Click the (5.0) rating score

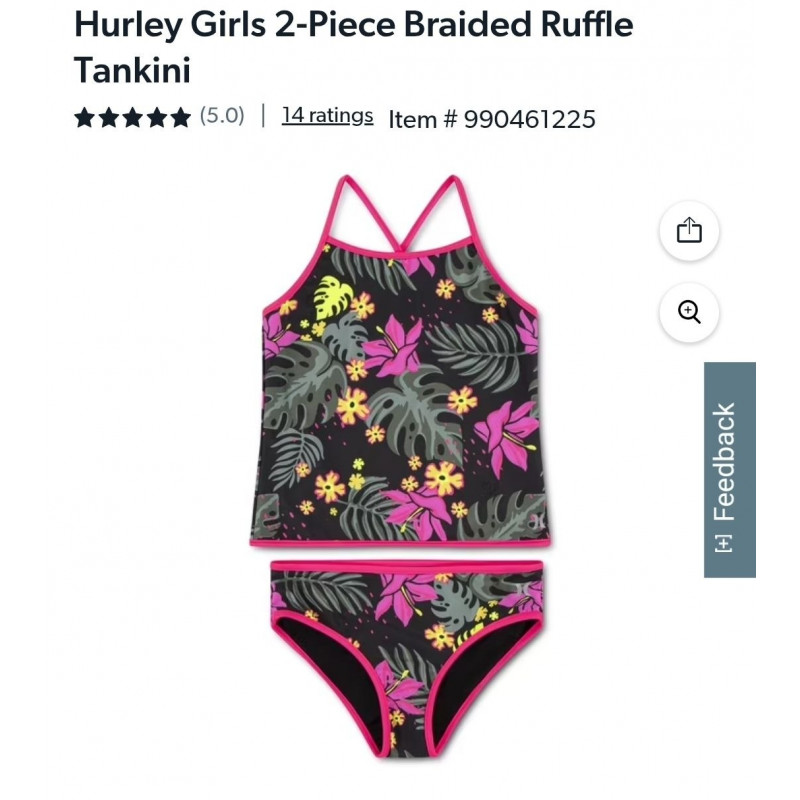(222, 116)
